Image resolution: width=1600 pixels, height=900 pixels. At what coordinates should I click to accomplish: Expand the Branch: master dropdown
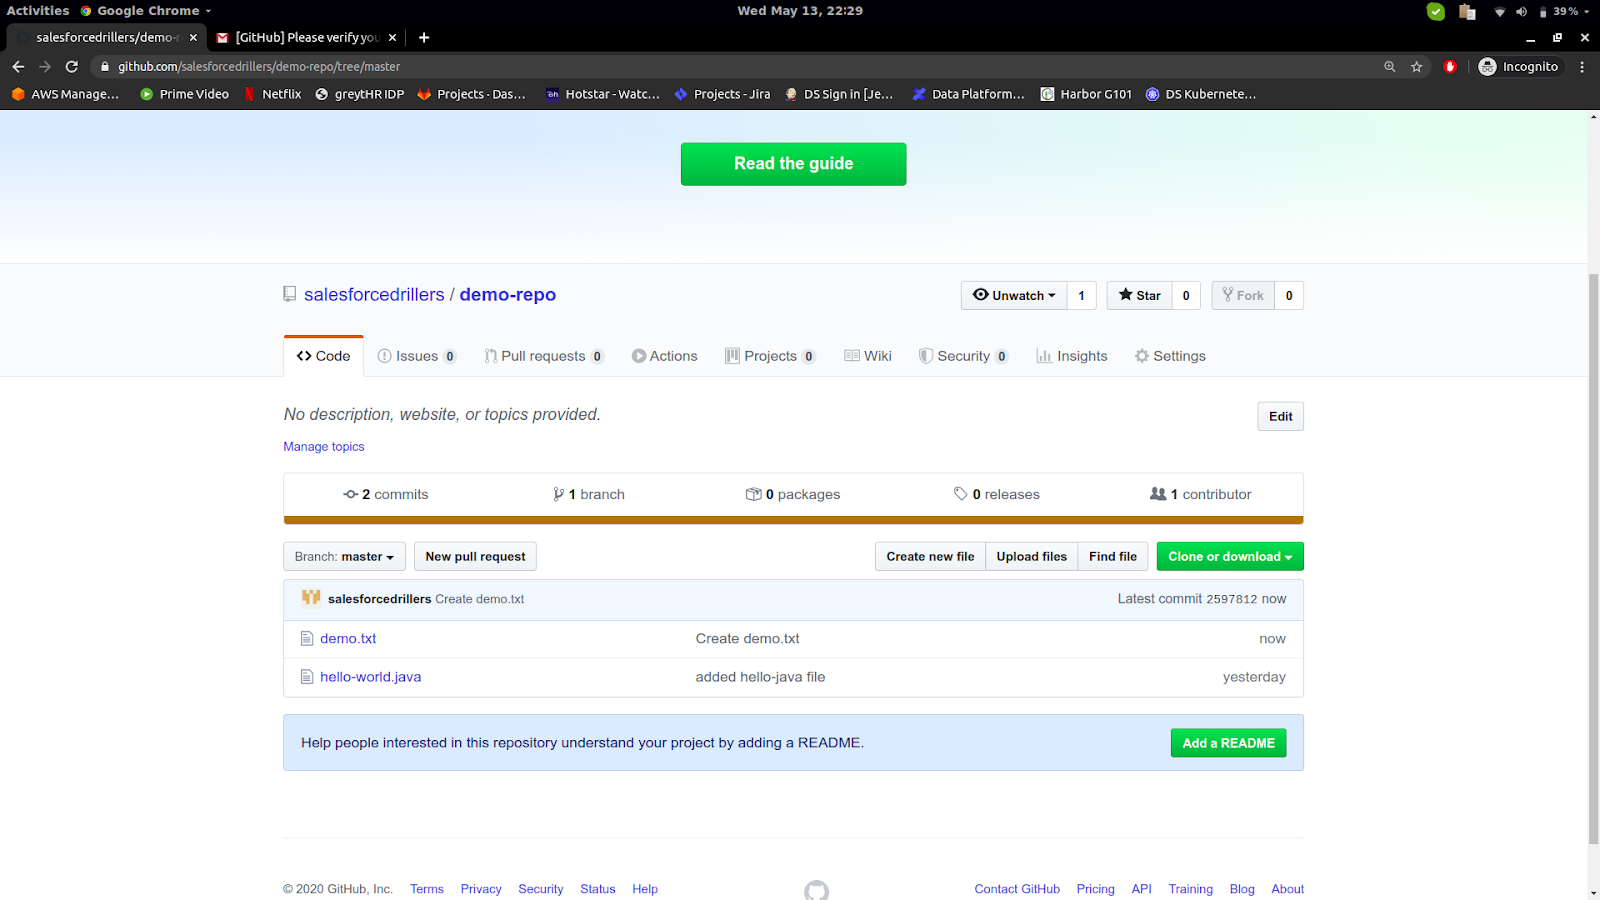pos(344,557)
